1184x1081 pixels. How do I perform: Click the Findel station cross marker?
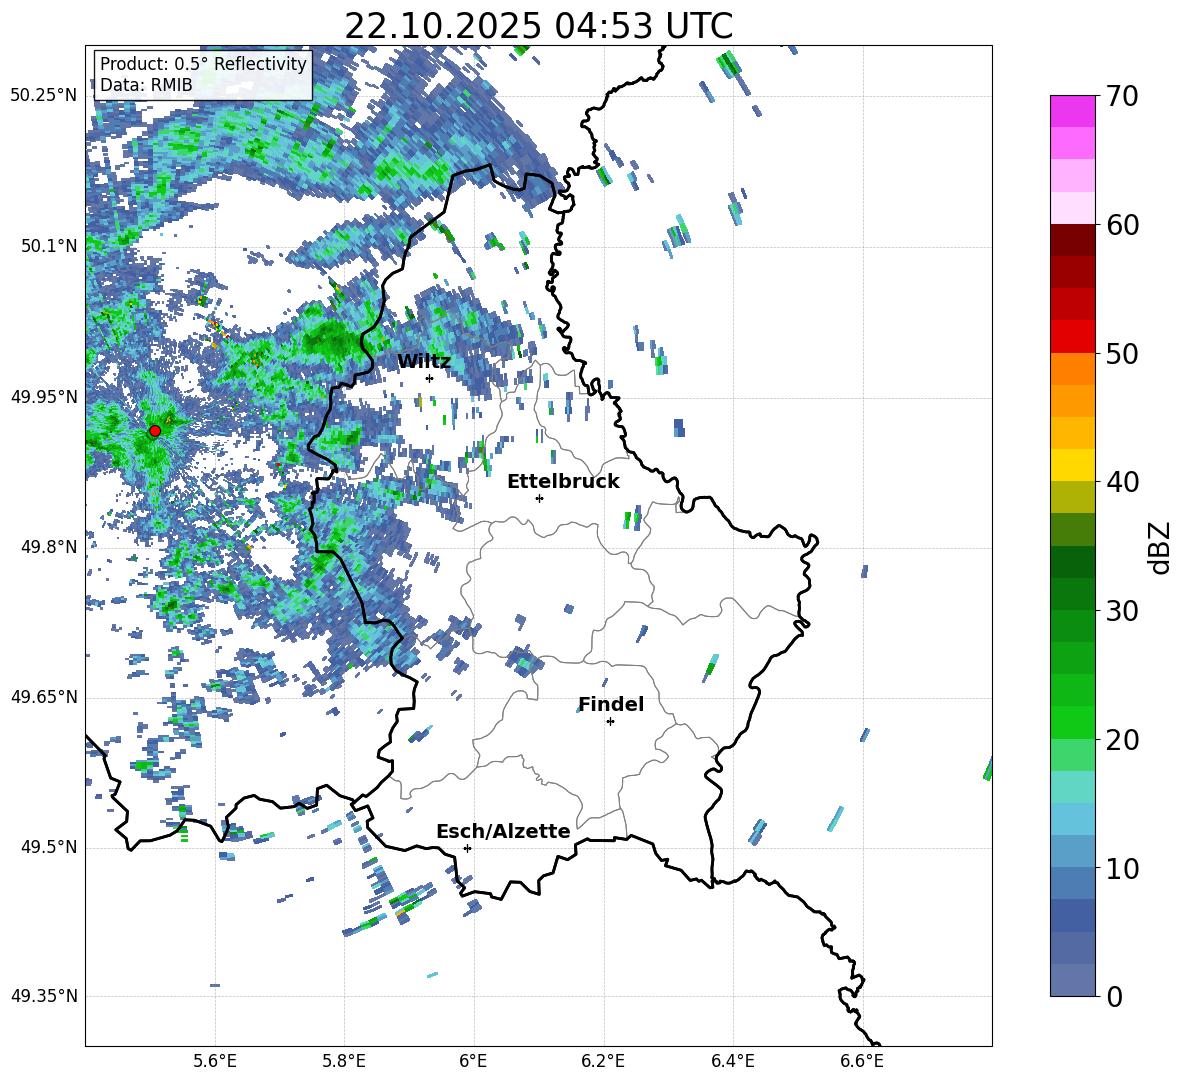click(x=610, y=722)
